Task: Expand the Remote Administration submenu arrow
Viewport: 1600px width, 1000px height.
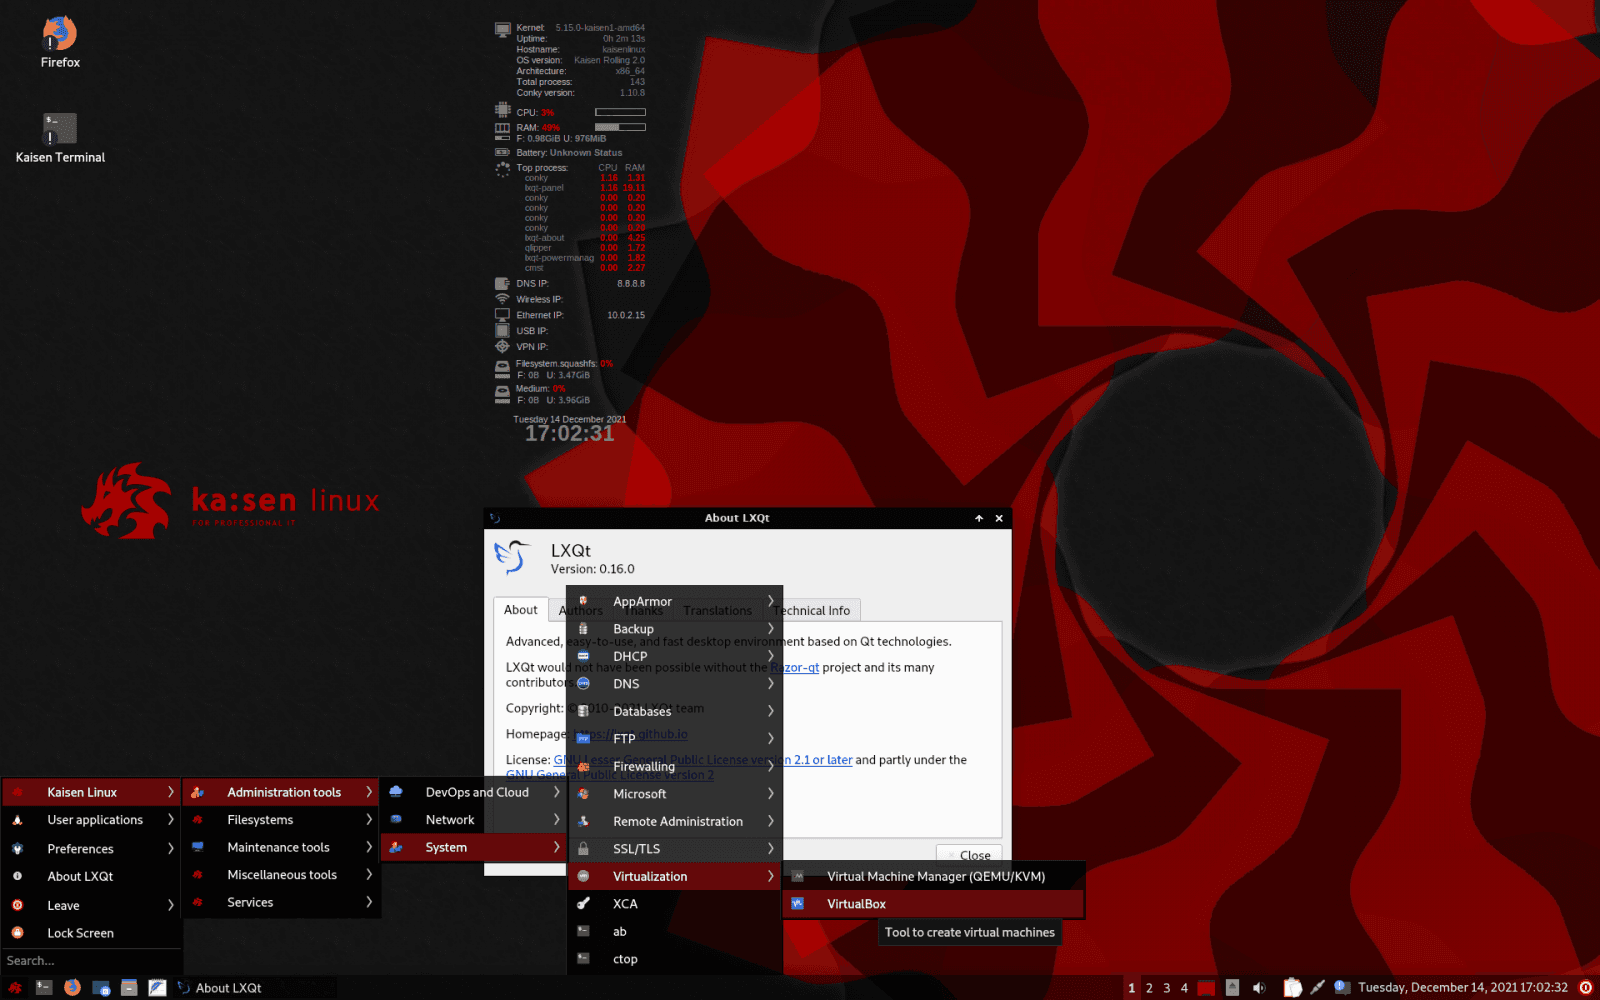Action: tap(770, 821)
